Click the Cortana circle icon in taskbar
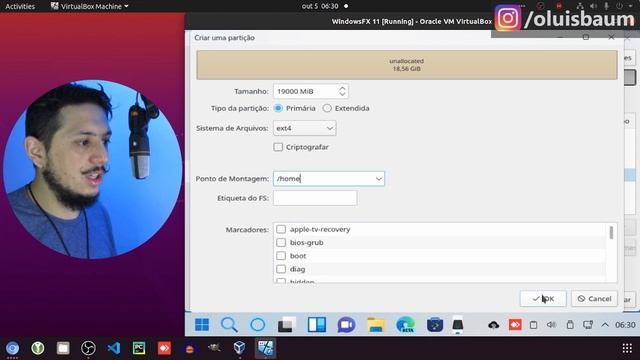This screenshot has width=640, height=360. (x=258, y=325)
